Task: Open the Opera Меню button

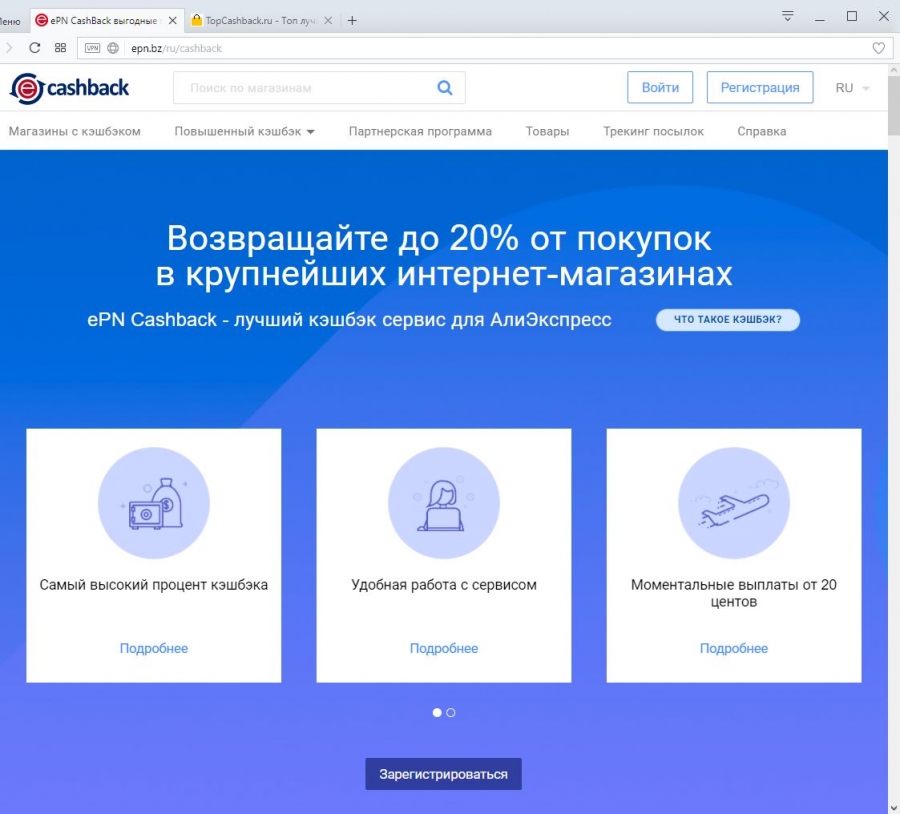Action: click(10, 21)
